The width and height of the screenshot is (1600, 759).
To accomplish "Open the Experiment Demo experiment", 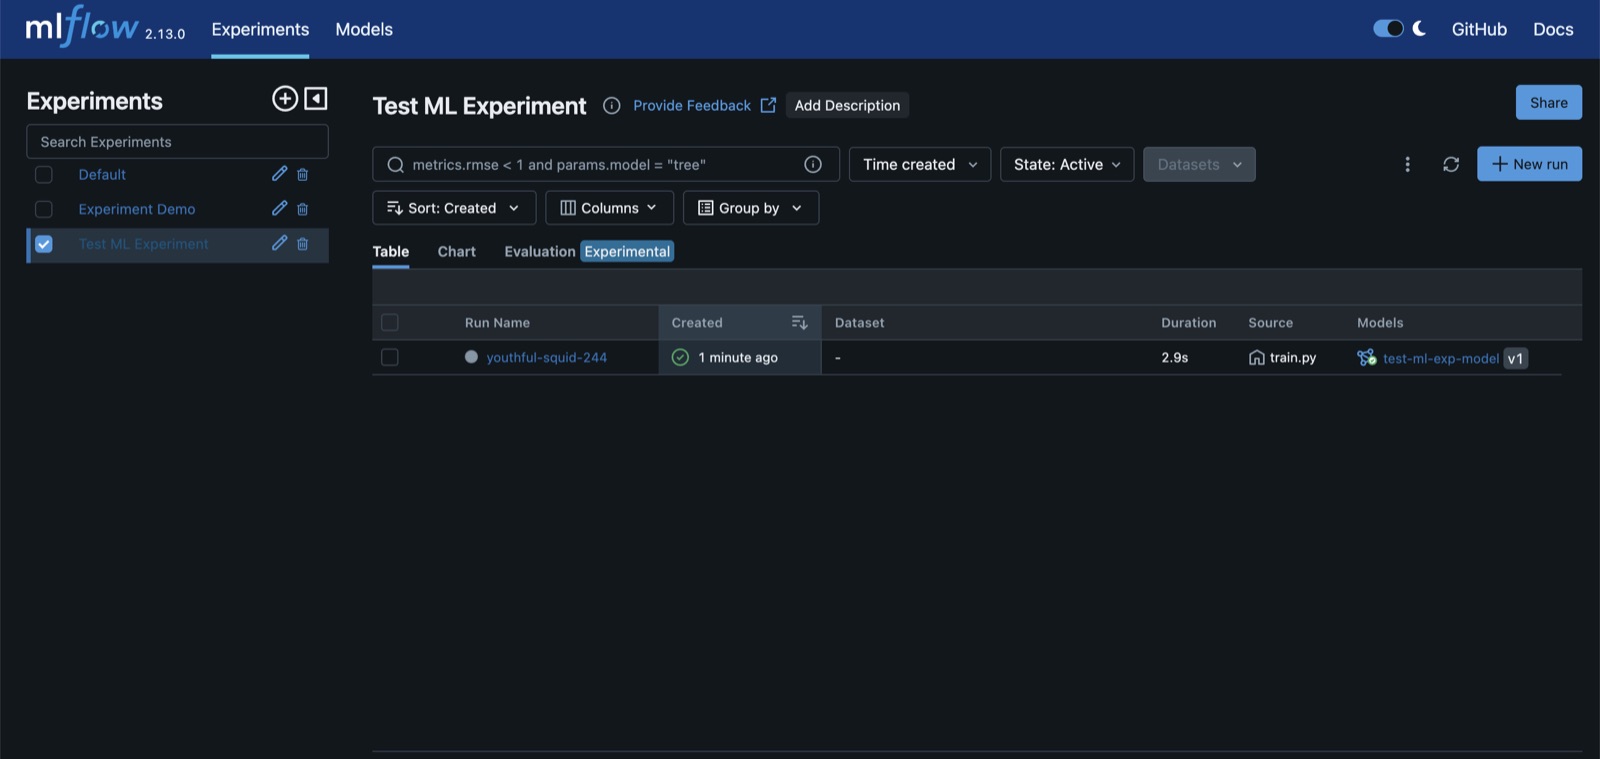I will coord(137,209).
